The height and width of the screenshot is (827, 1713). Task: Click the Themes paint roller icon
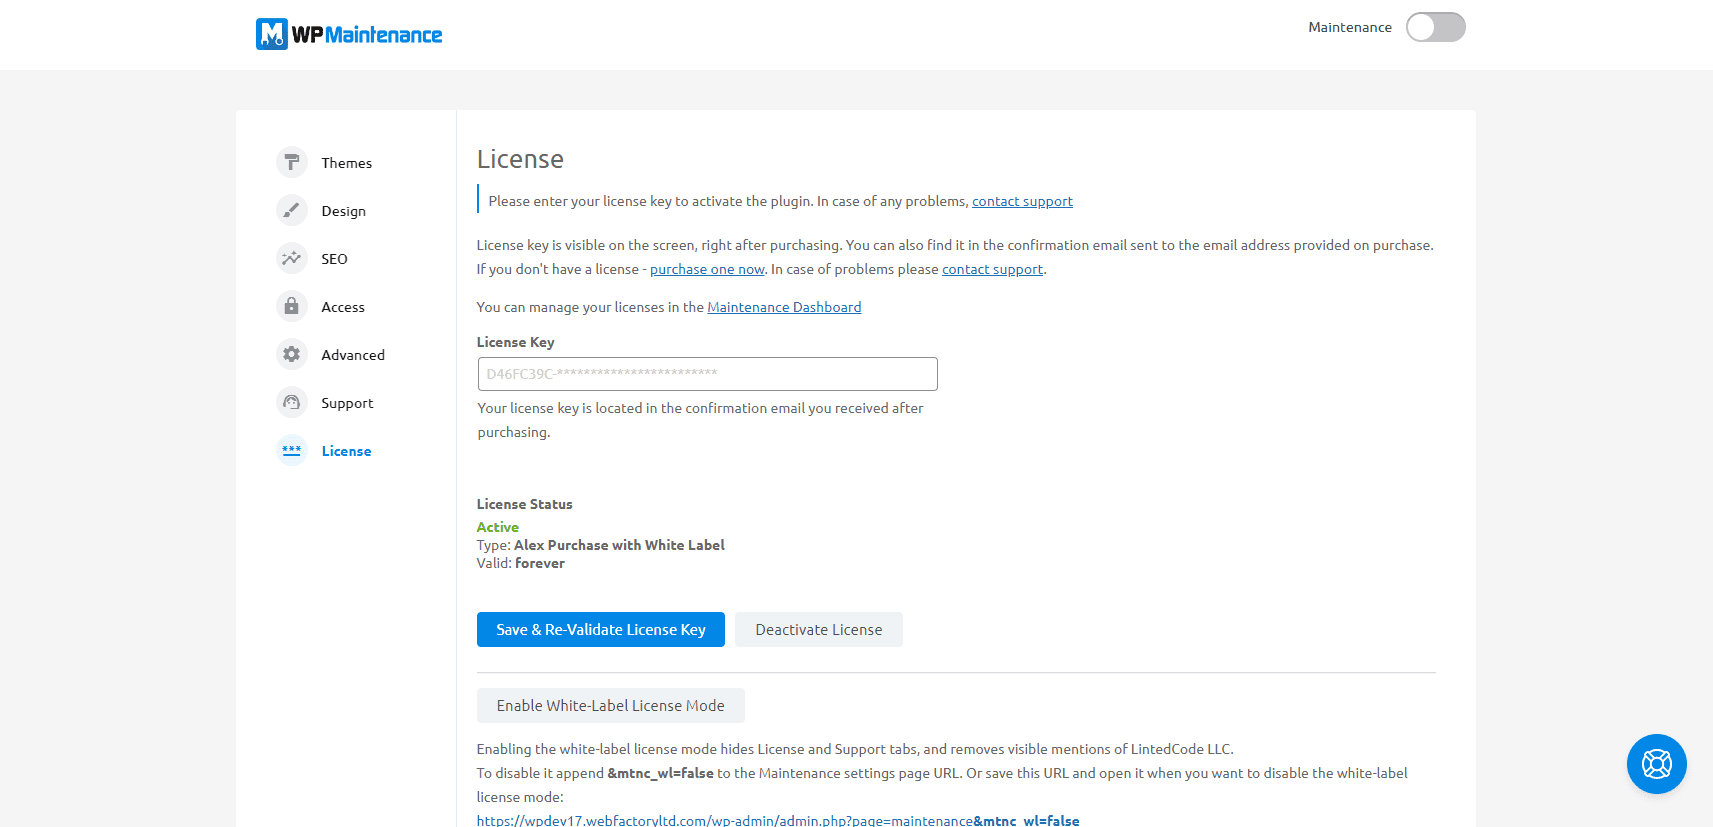[x=291, y=162]
